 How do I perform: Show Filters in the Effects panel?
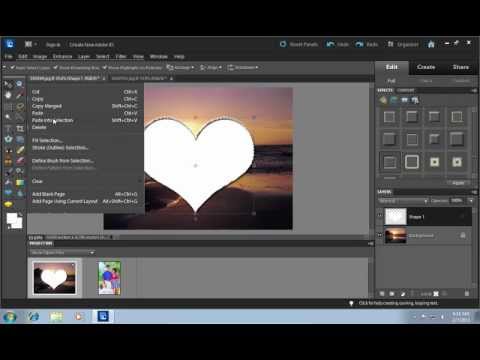[x=383, y=100]
